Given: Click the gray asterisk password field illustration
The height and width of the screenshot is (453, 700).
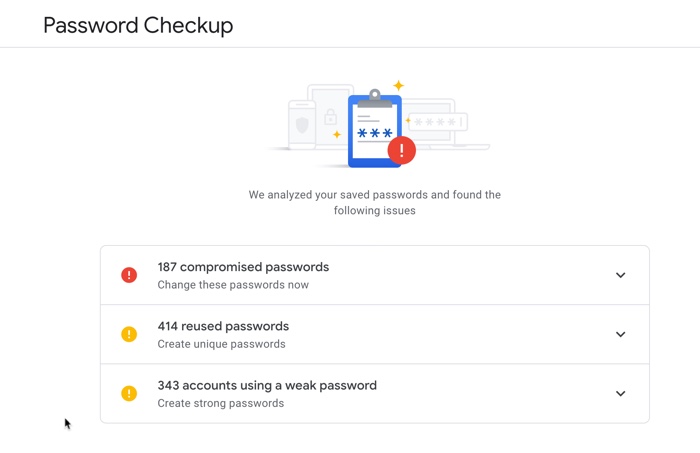Looking at the screenshot, I should [438, 122].
